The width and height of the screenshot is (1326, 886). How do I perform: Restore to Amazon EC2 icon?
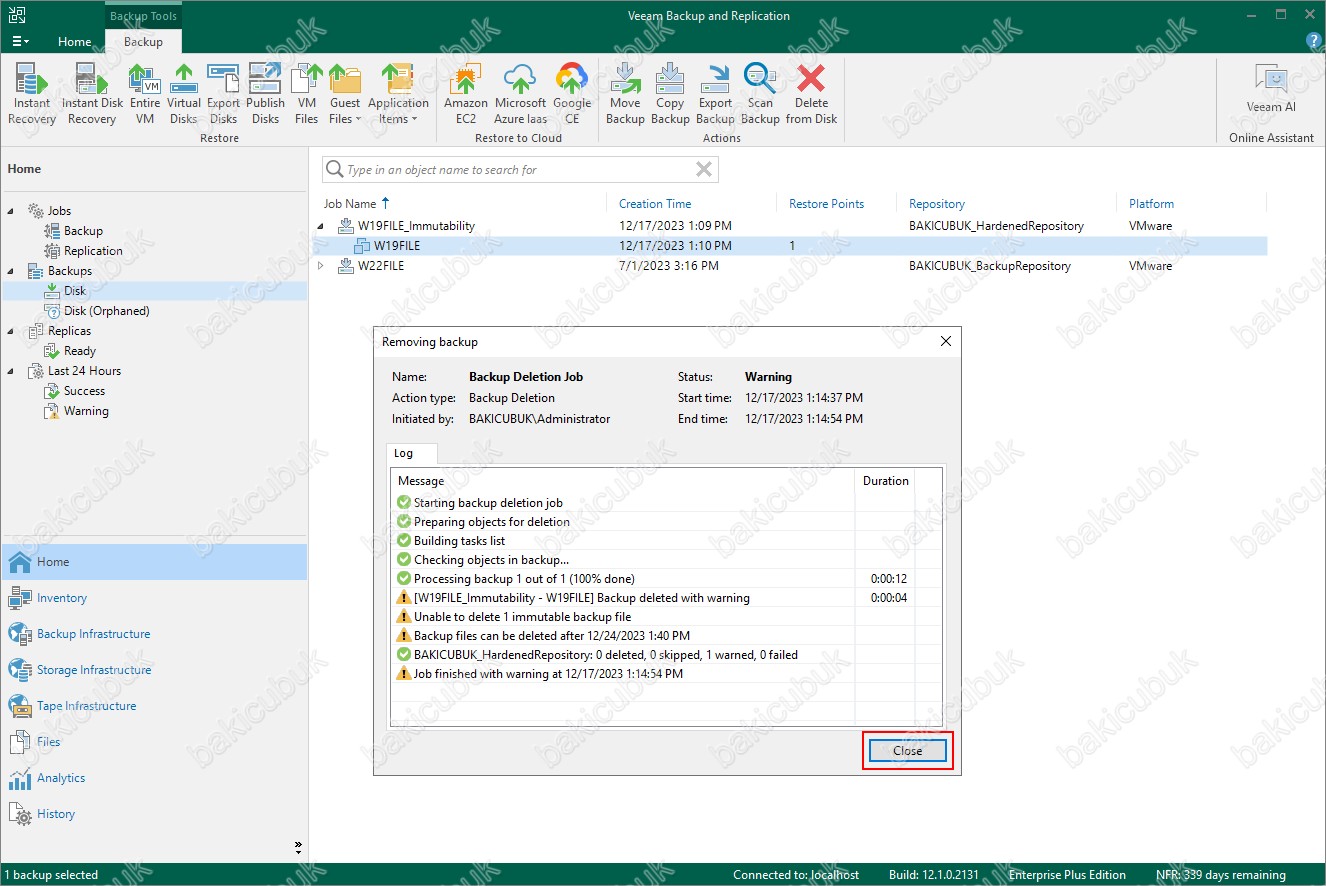point(466,94)
